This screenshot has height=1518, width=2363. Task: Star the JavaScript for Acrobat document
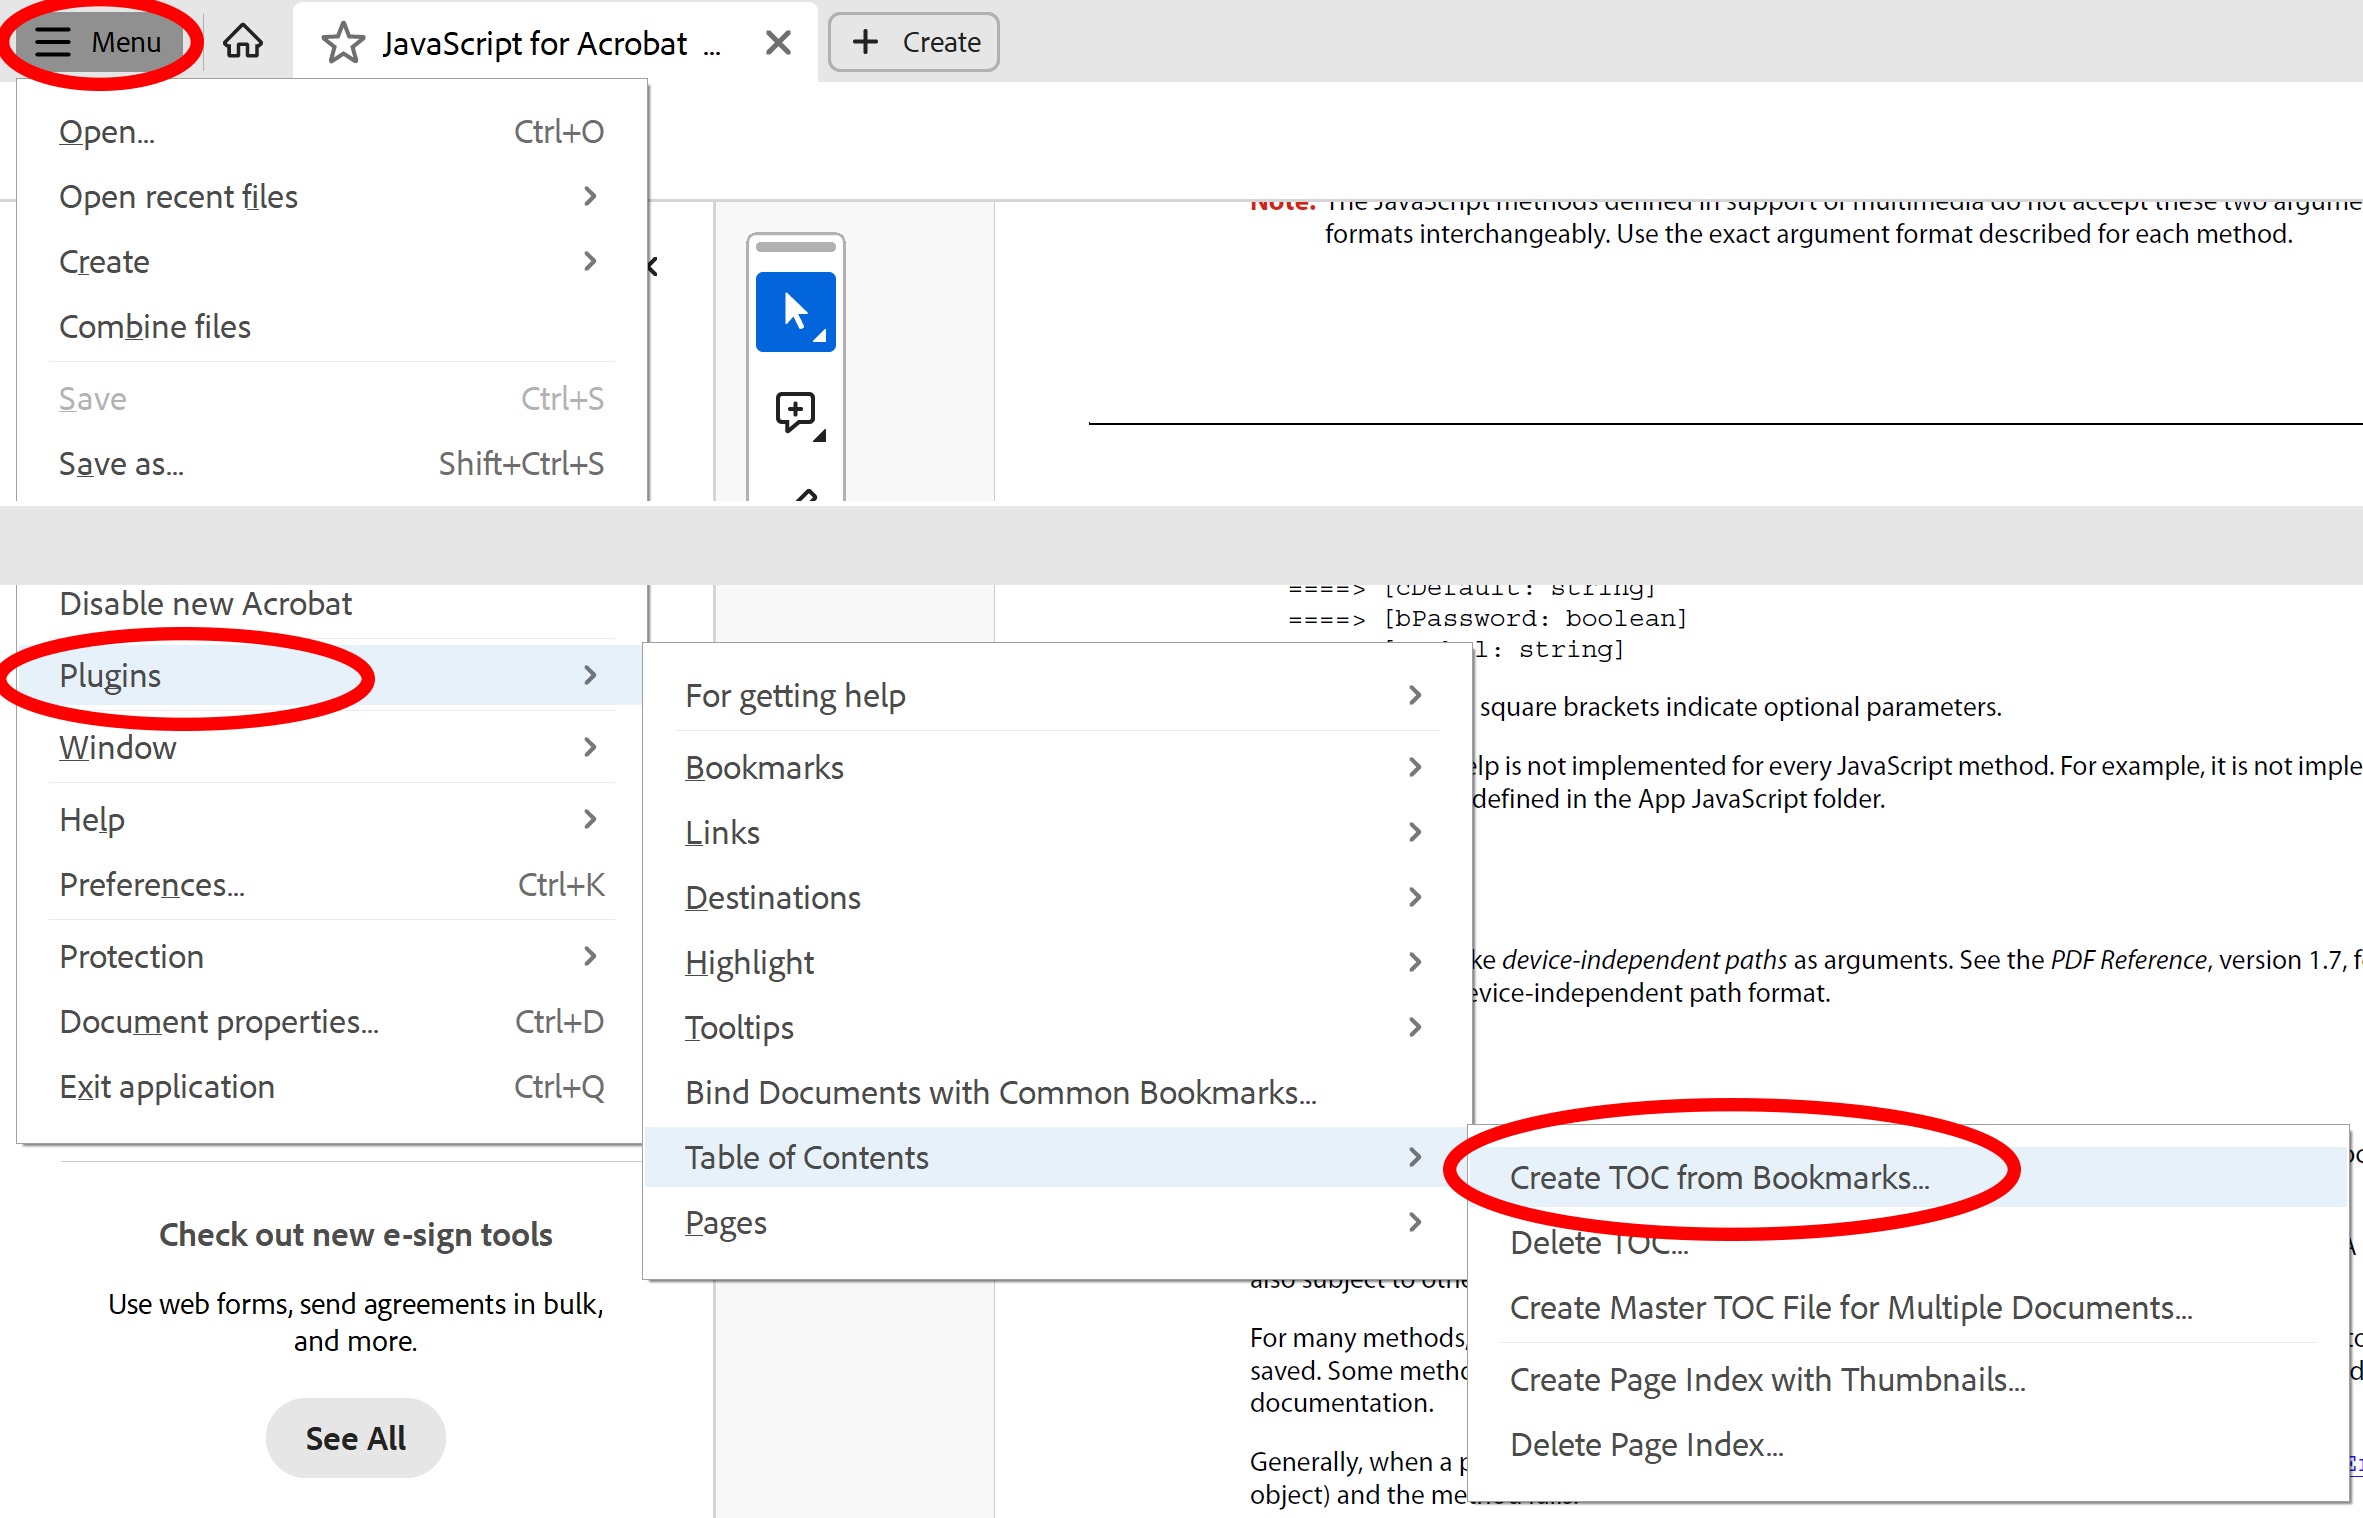coord(343,43)
